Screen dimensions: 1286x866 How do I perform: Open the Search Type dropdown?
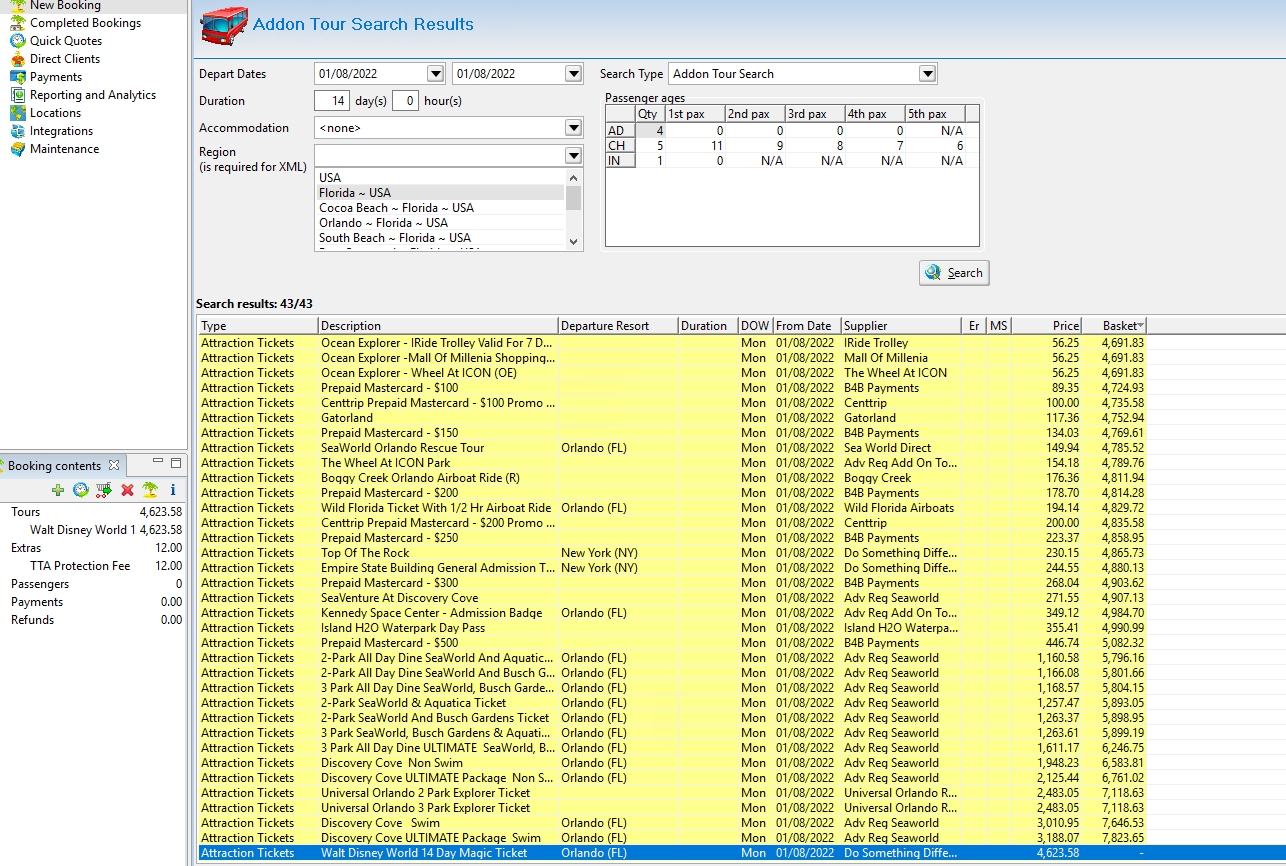point(927,74)
